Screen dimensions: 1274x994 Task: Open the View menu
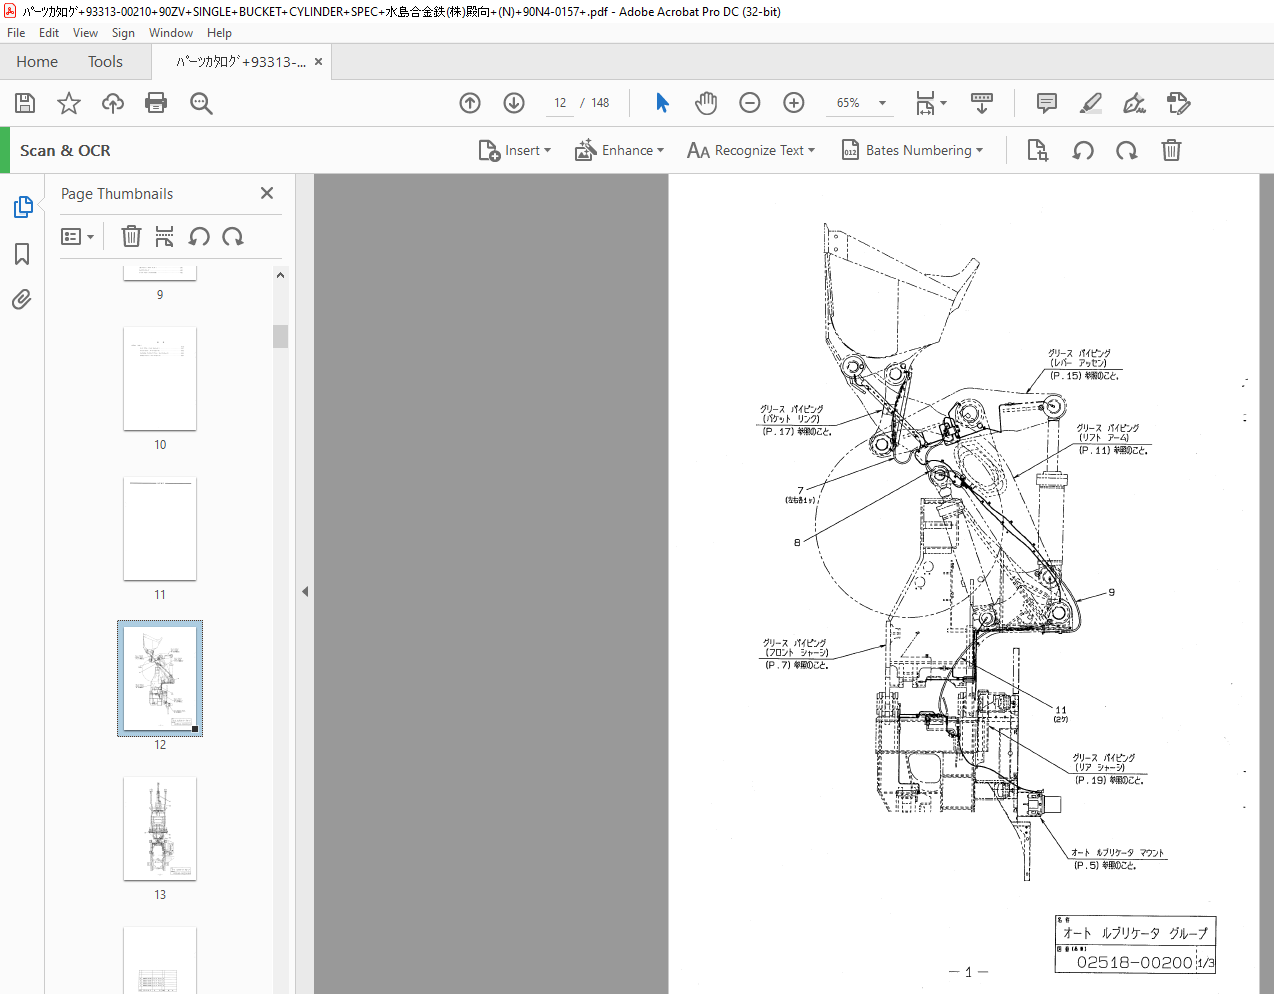click(85, 33)
